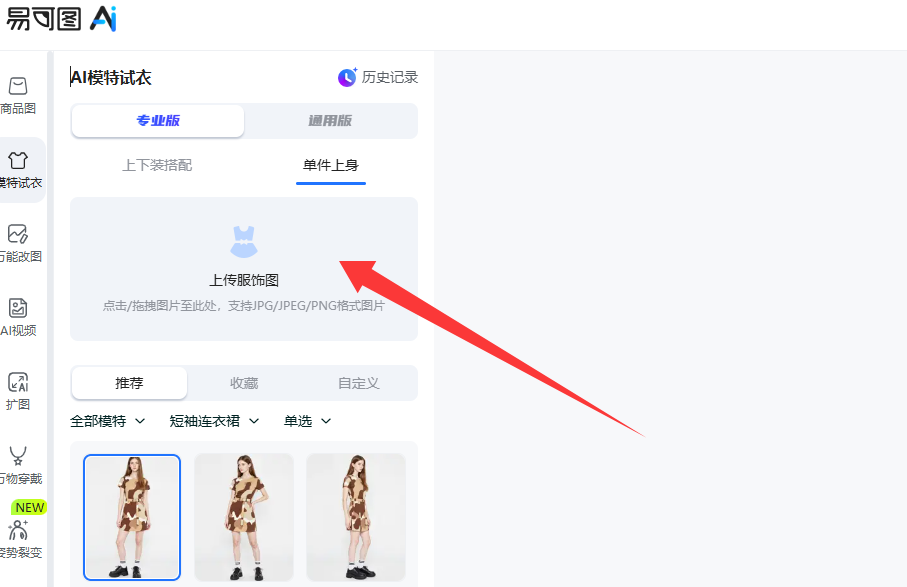Open the 单选 selection mode dropdown

pos(307,421)
